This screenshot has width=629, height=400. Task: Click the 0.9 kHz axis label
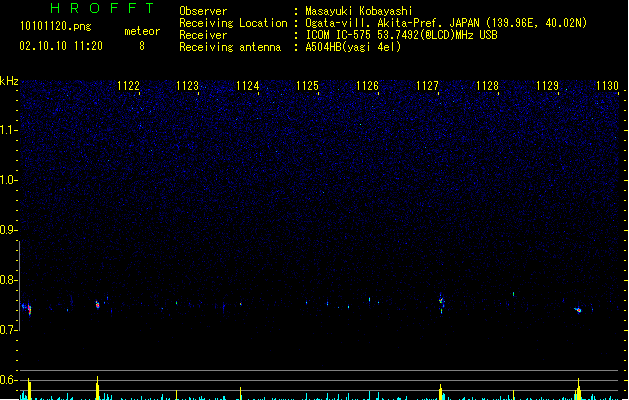[8, 230]
